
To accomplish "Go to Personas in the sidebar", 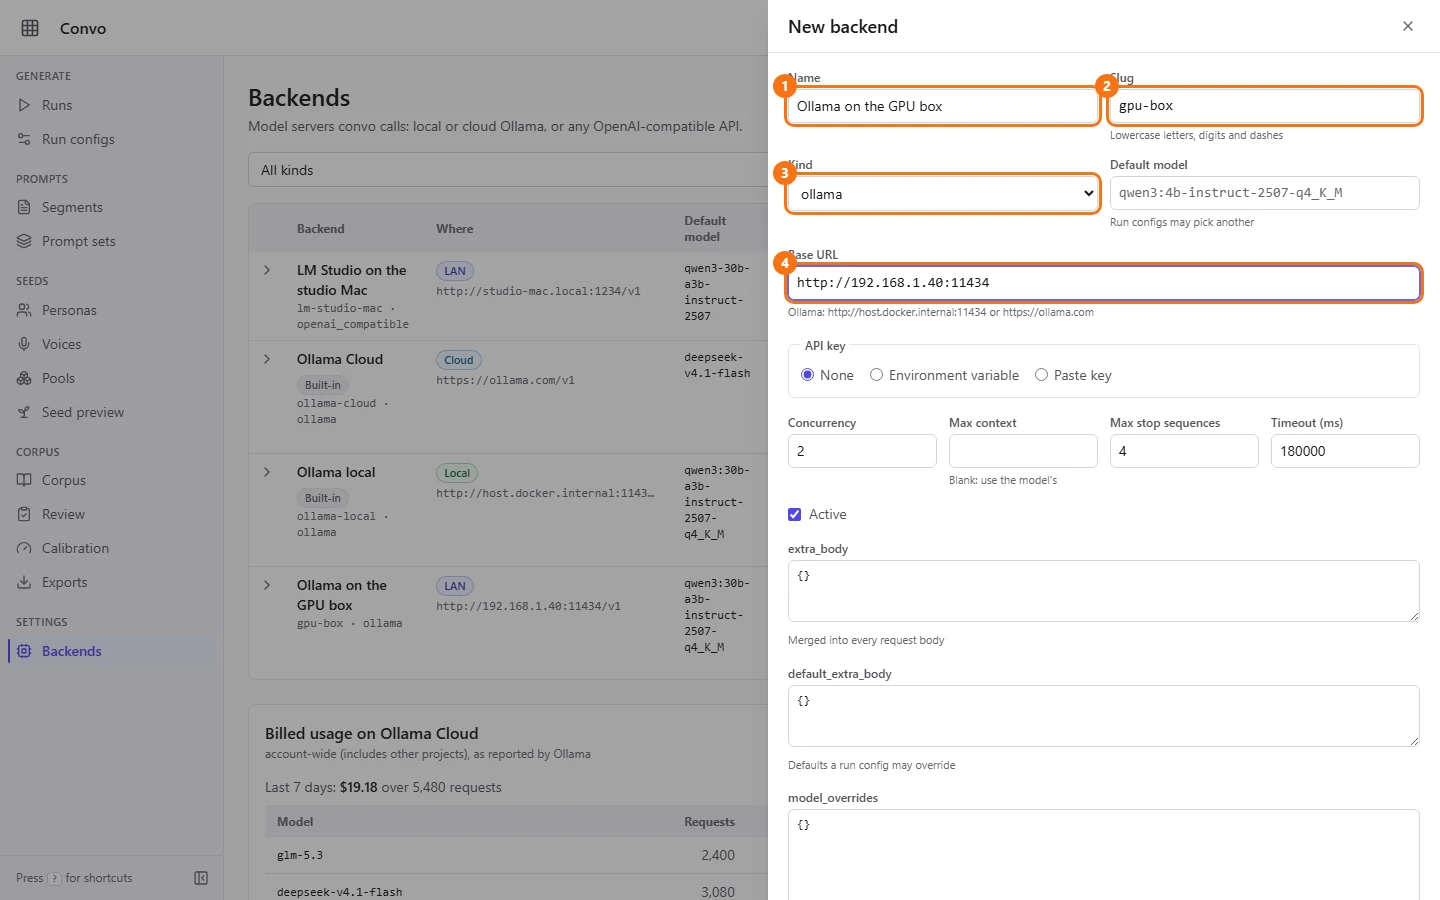I will [x=111, y=310].
